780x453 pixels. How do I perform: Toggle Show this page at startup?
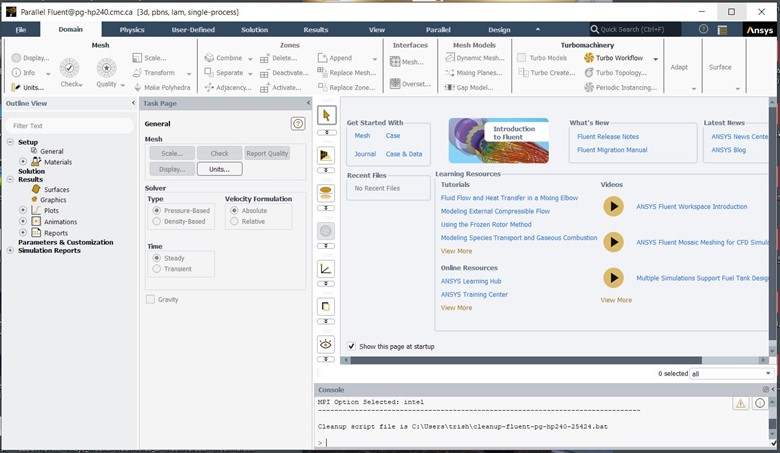click(351, 346)
